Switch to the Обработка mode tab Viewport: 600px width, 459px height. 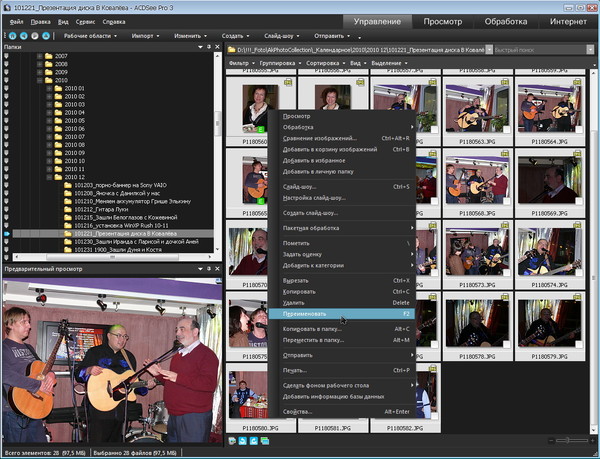pos(506,22)
